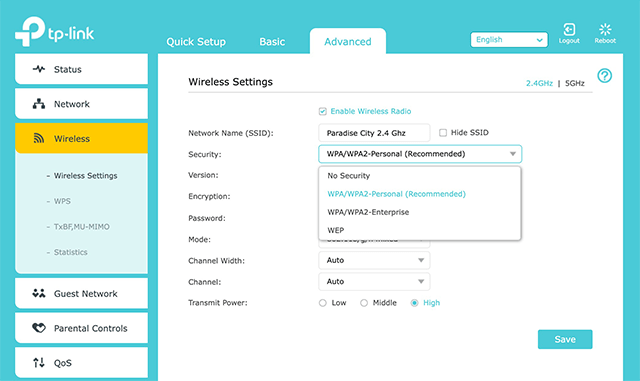Open the QoS section

pyautogui.click(x=81, y=363)
